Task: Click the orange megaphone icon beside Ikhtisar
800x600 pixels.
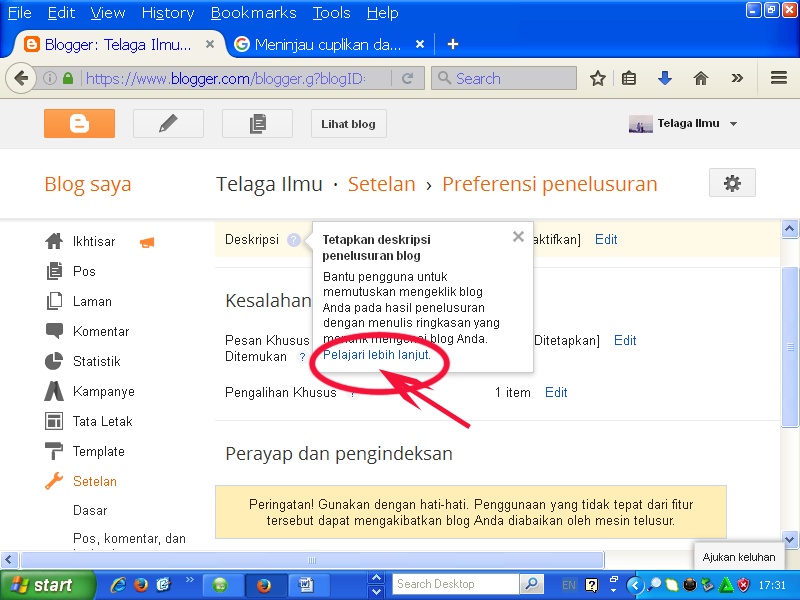Action: [147, 242]
